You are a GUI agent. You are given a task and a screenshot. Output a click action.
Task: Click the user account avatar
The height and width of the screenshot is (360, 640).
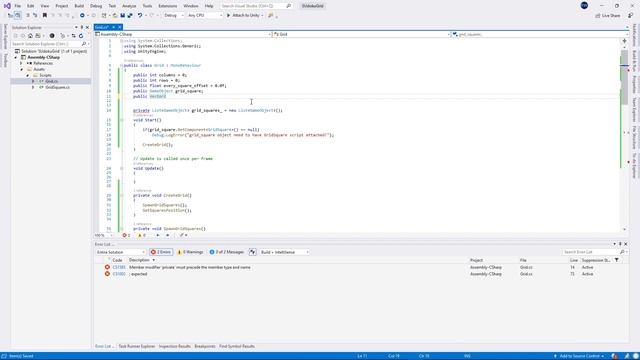584,5
